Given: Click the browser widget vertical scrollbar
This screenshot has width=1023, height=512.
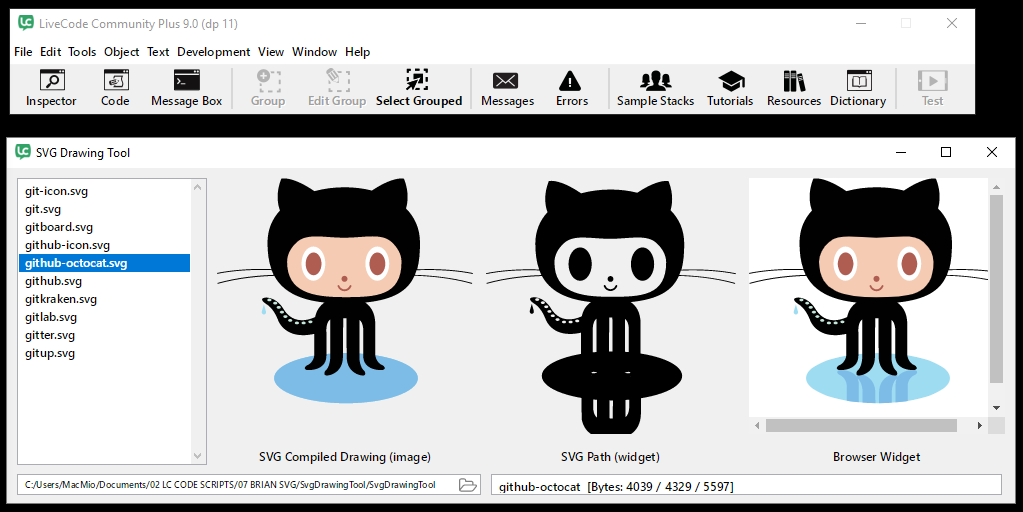Looking at the screenshot, I should tap(996, 288).
